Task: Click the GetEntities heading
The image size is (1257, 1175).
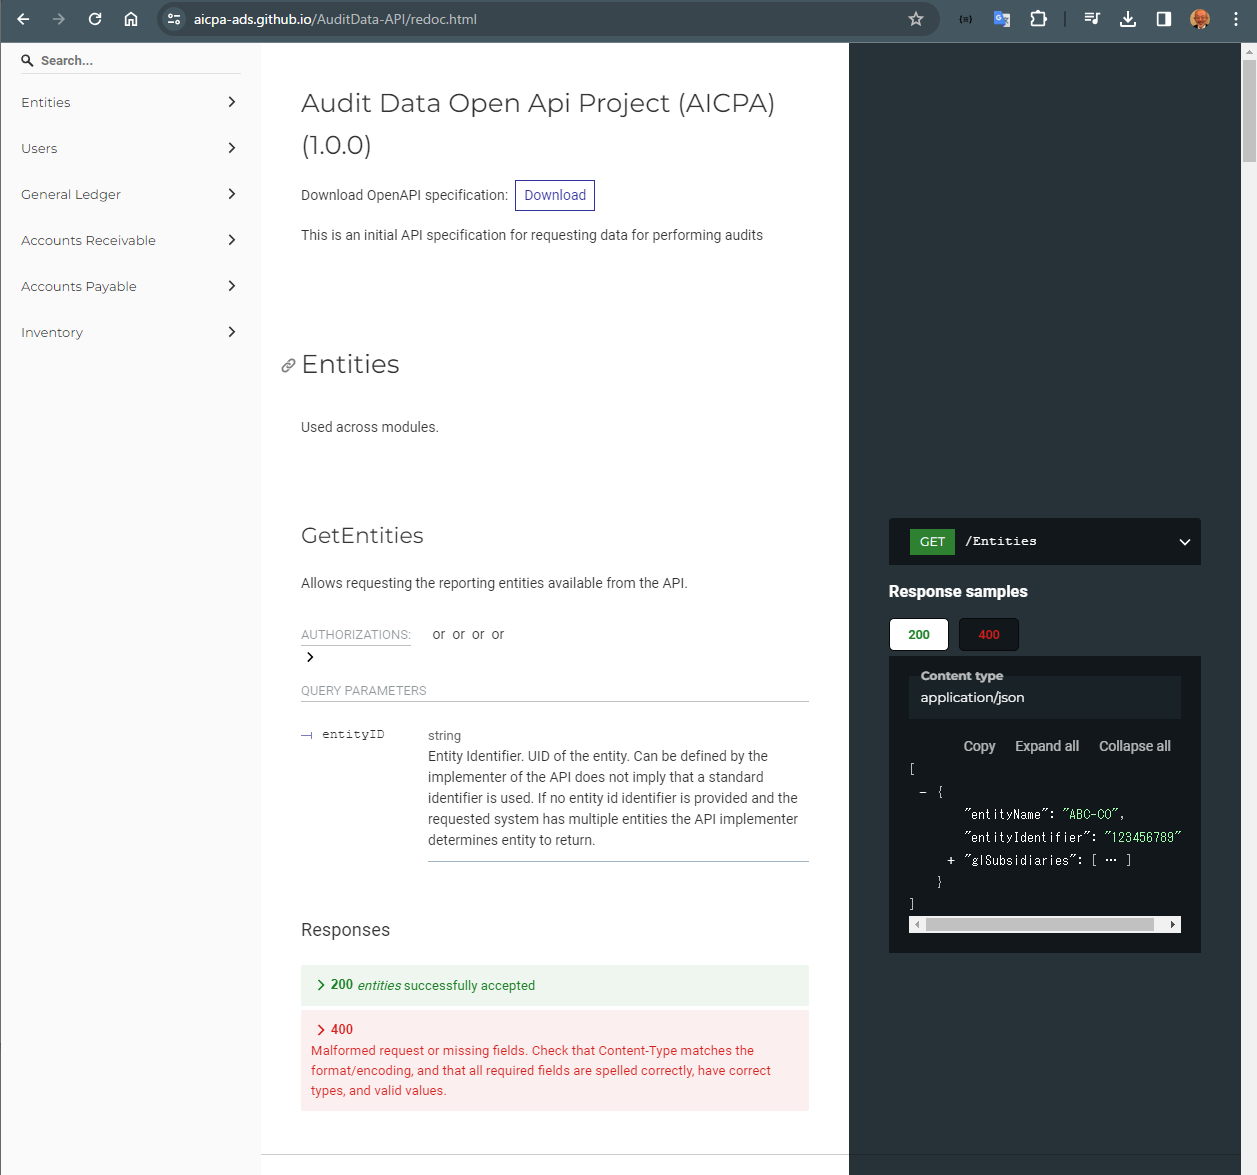Action: click(x=362, y=535)
